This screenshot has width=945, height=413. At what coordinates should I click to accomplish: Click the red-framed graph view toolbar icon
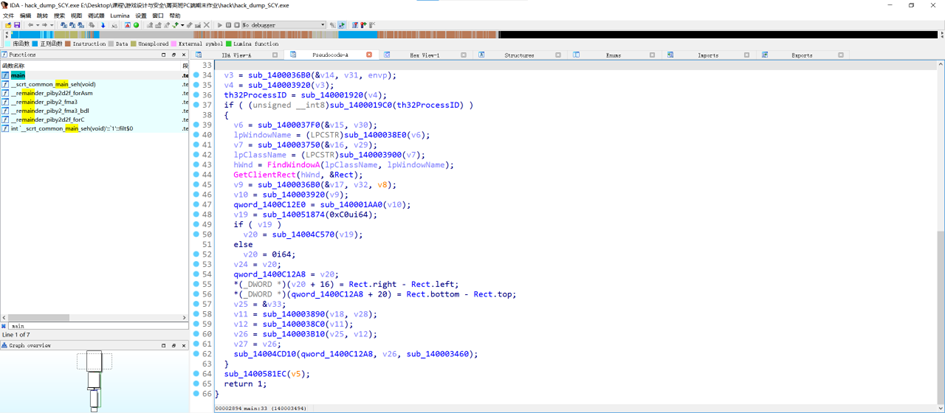point(128,25)
